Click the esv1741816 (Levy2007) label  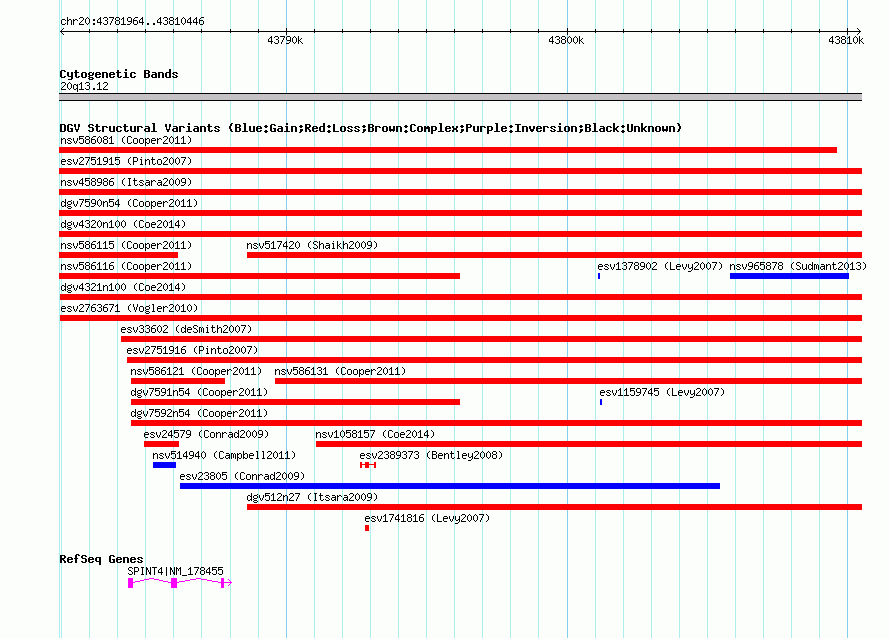[x=427, y=518]
